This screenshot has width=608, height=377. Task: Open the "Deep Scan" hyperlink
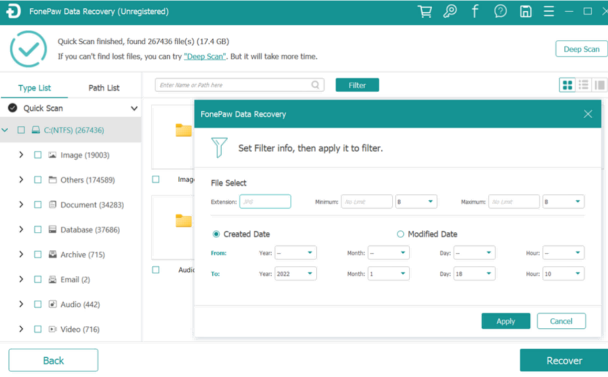point(205,56)
